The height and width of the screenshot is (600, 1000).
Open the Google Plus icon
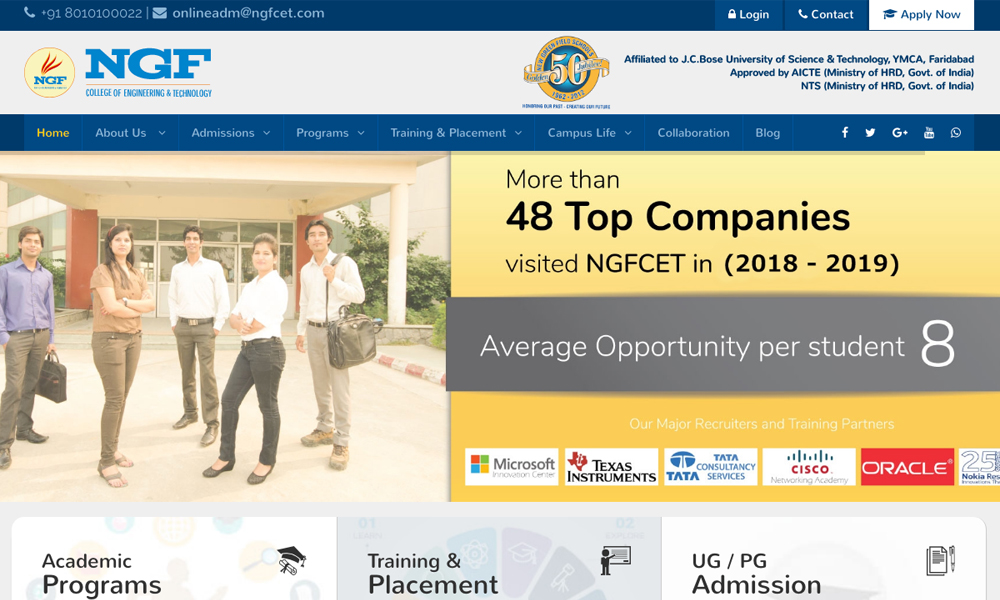(x=900, y=133)
